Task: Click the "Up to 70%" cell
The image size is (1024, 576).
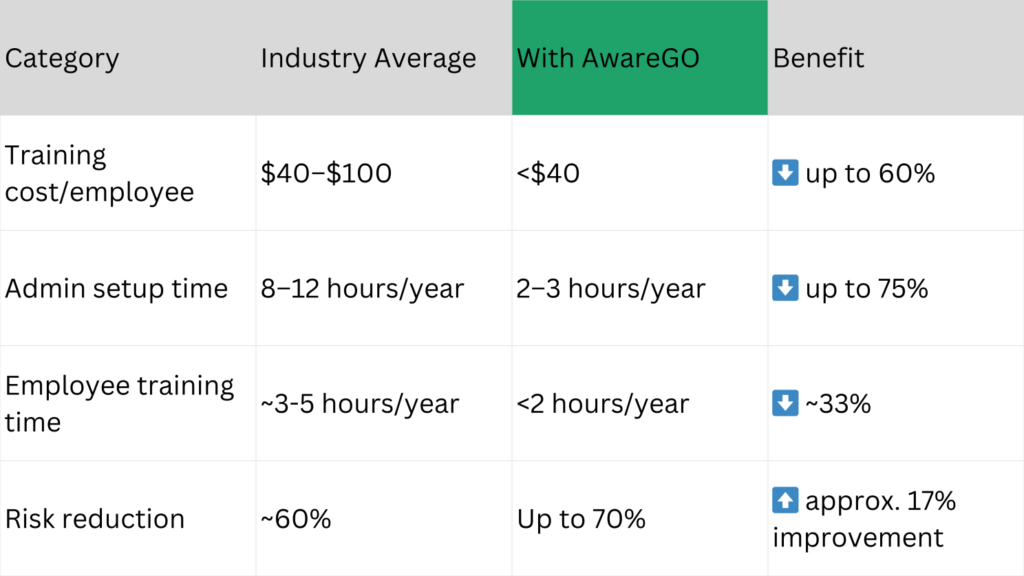Action: pyautogui.click(x=581, y=519)
